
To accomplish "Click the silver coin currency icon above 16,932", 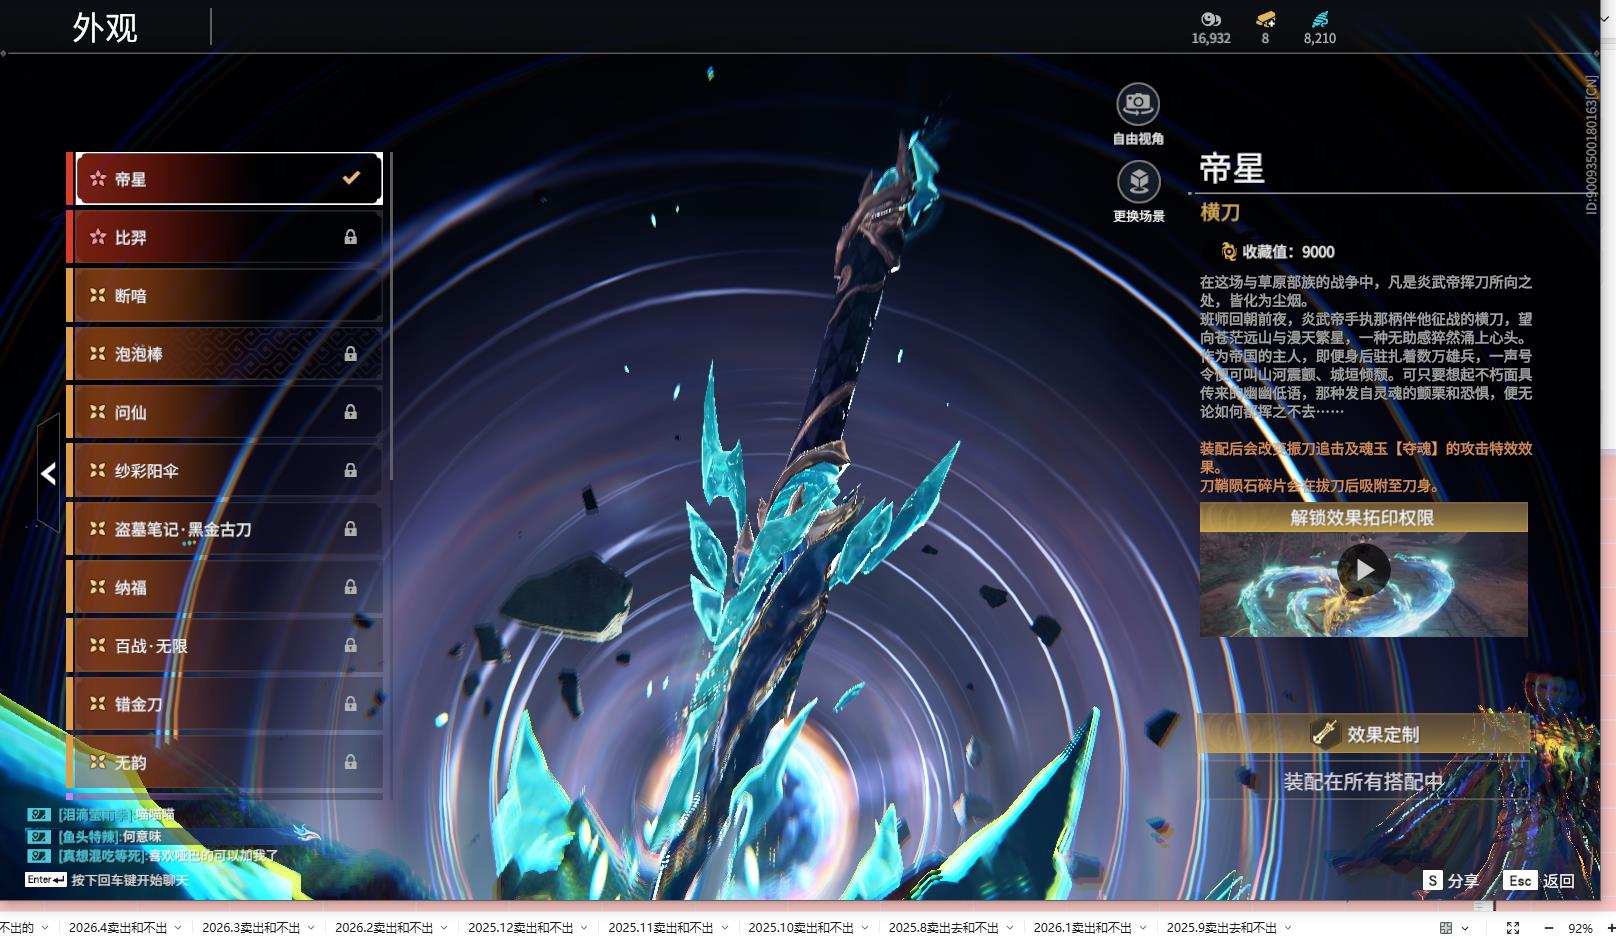I will click(x=1211, y=19).
